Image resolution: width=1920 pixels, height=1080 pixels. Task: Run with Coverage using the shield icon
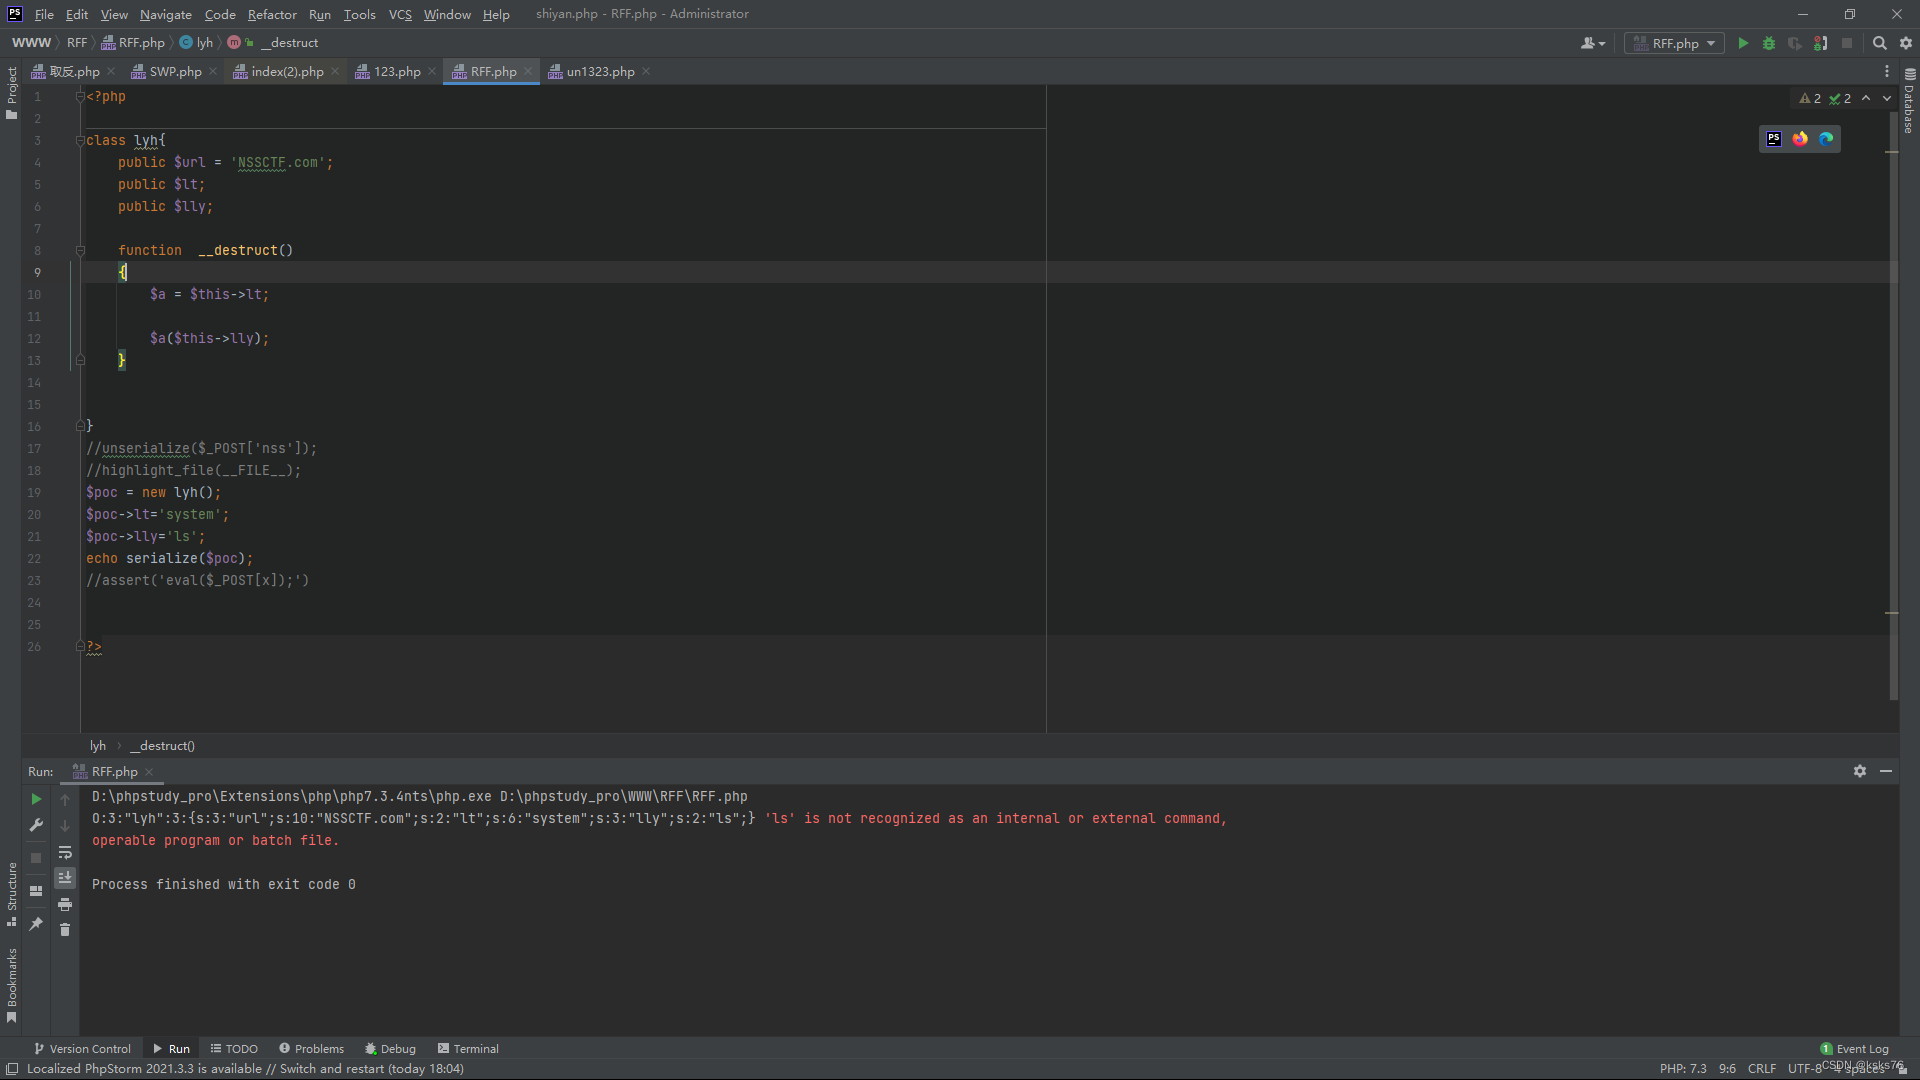[1795, 43]
